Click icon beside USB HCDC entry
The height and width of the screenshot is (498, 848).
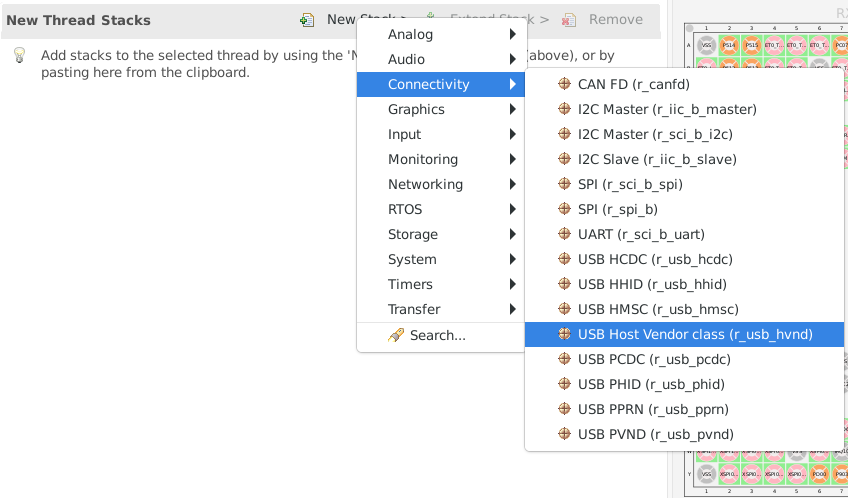tap(564, 259)
